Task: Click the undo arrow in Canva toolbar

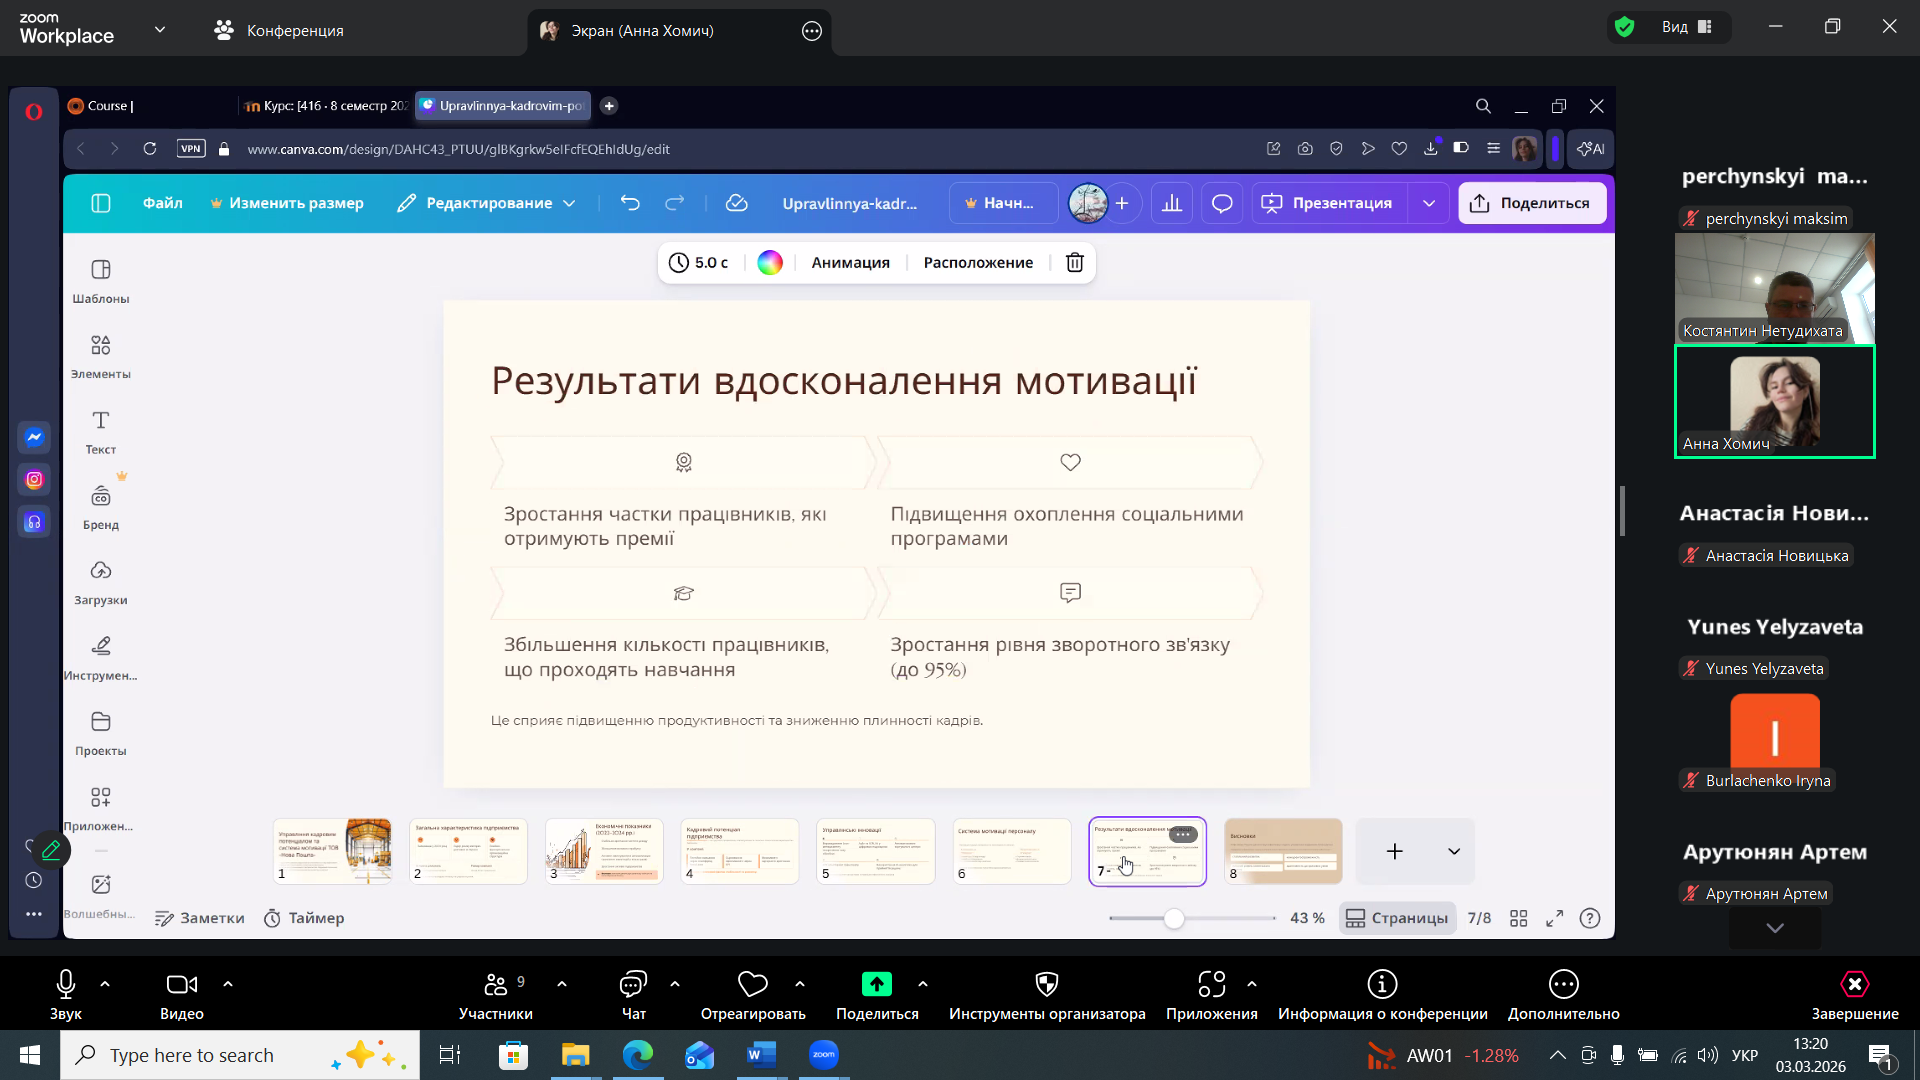Action: coord(629,203)
